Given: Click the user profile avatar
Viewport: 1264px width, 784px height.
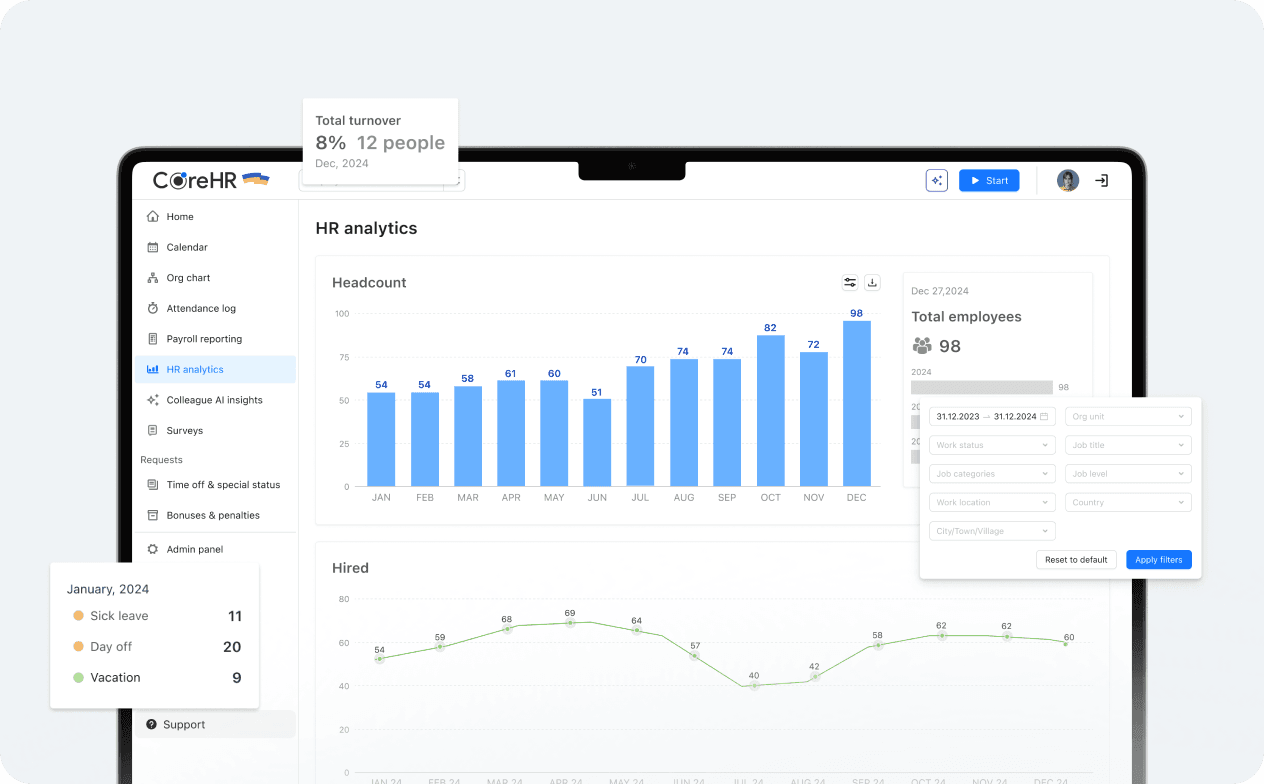Looking at the screenshot, I should (x=1068, y=181).
